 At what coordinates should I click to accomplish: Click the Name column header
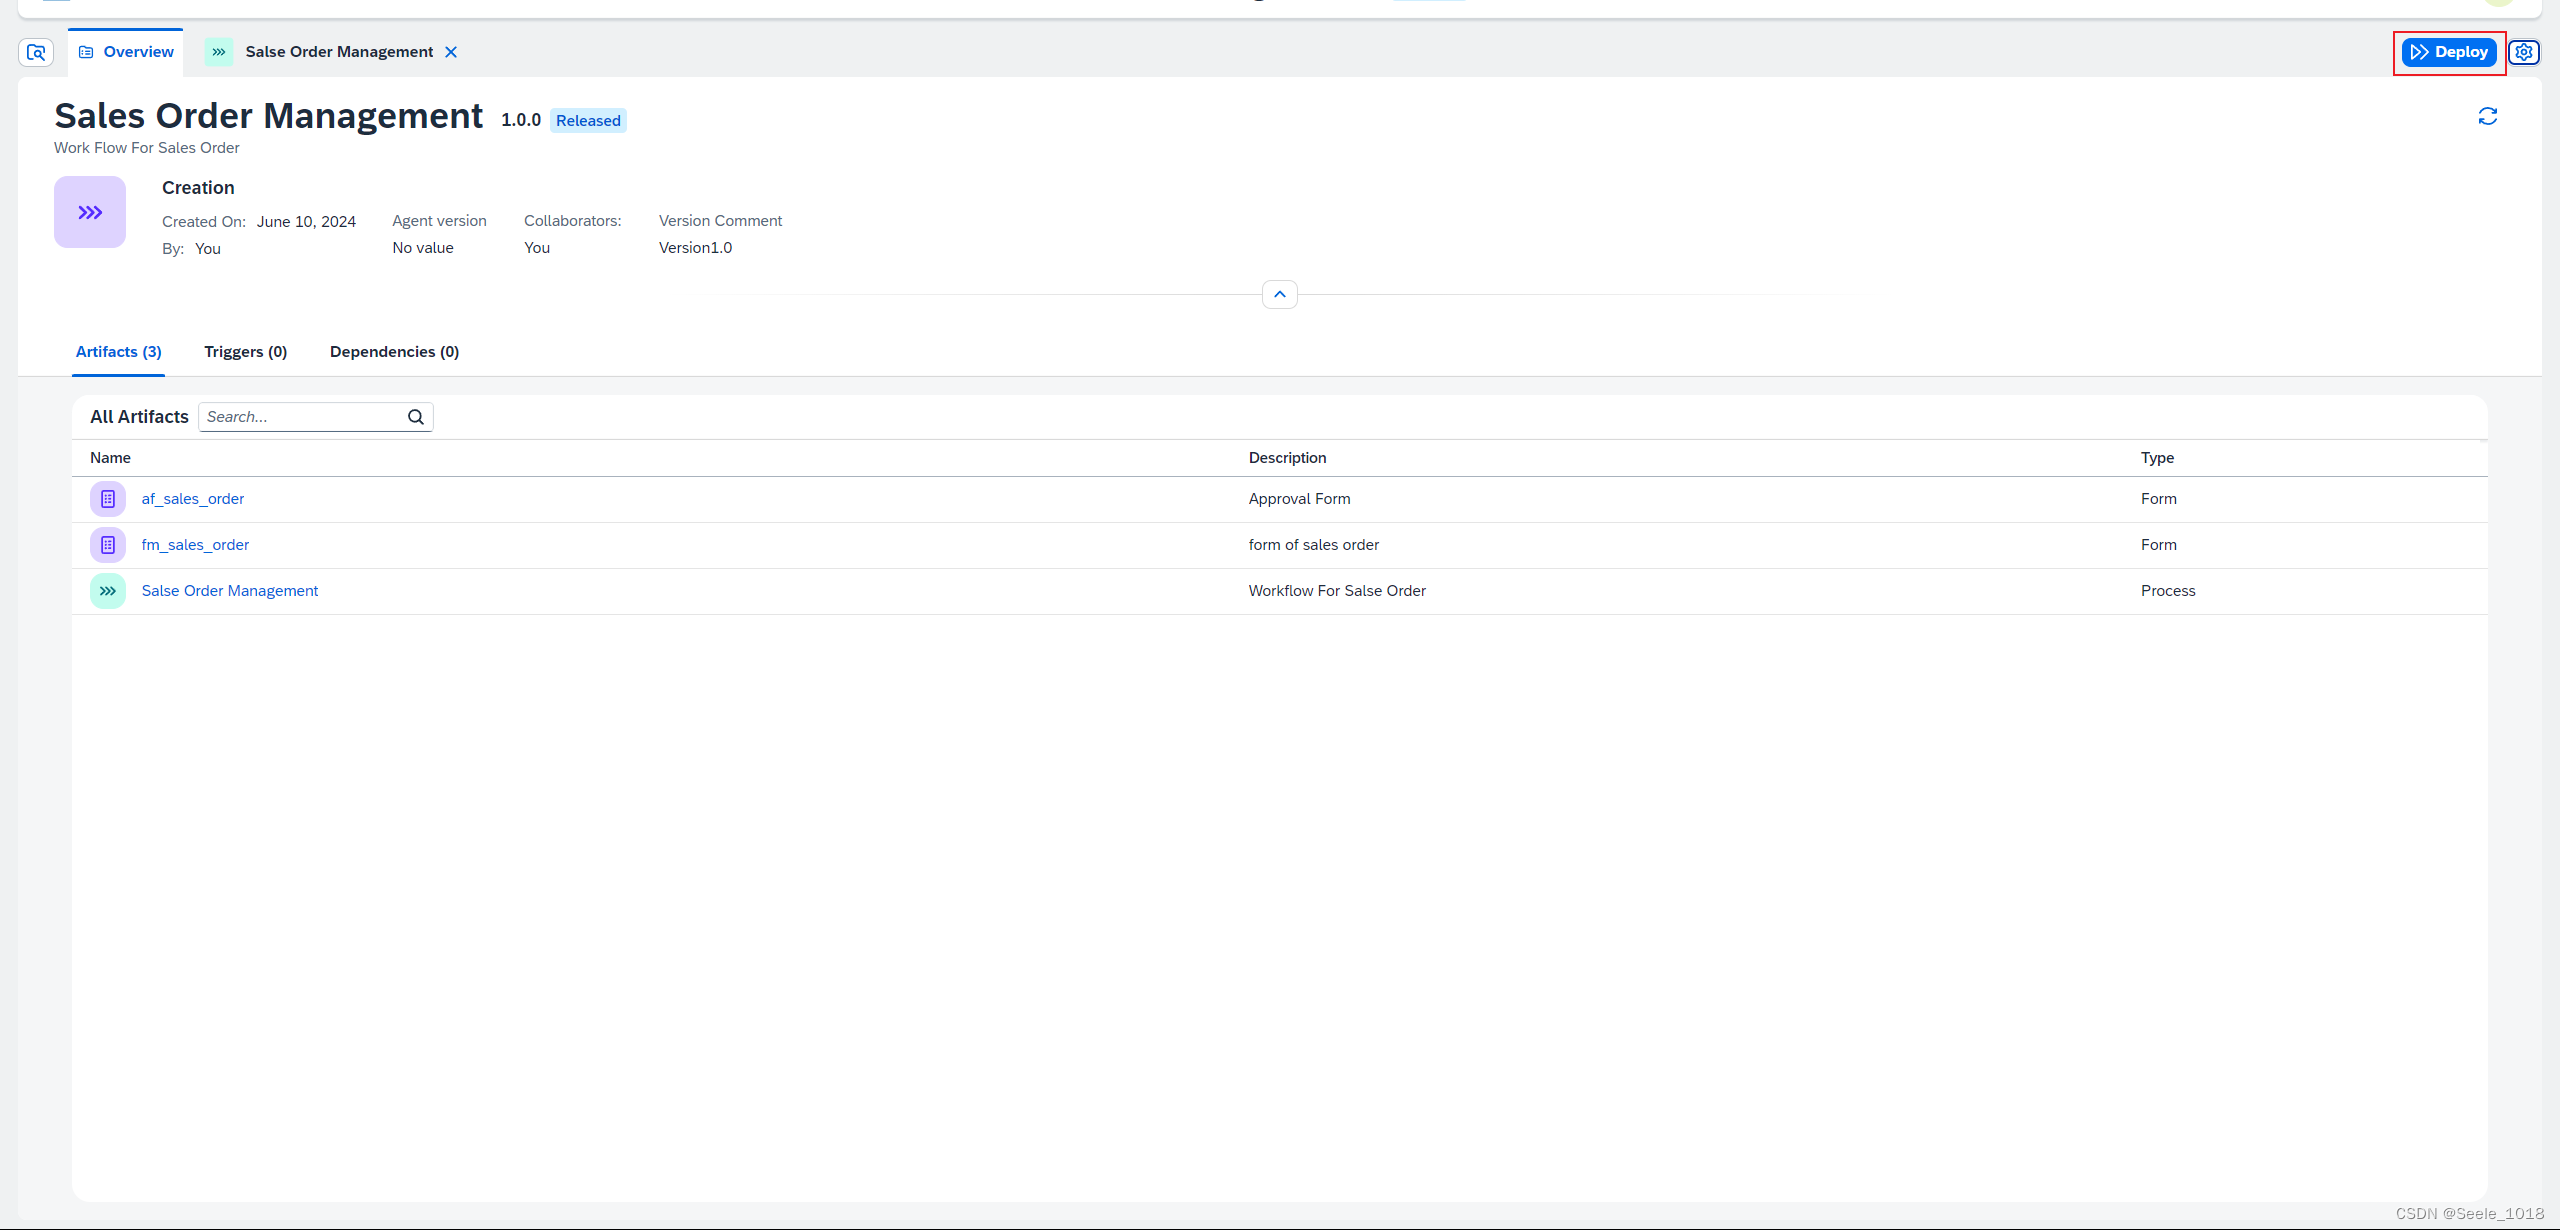(111, 458)
